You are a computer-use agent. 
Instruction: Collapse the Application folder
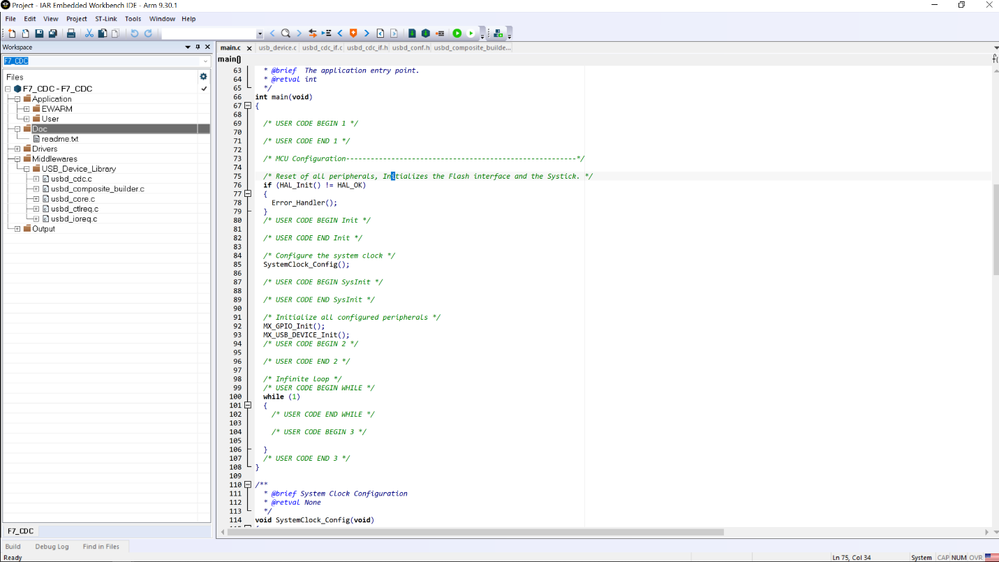coord(17,99)
